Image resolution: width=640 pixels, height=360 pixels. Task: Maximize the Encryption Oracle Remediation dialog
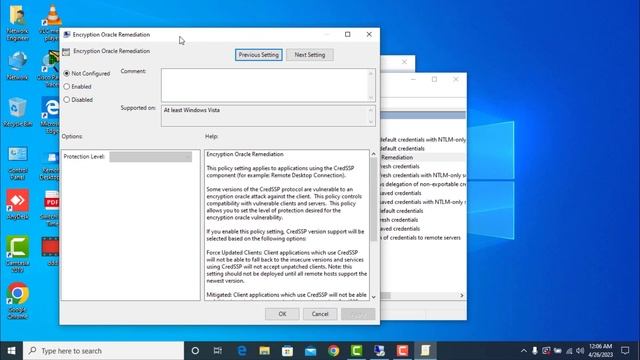348,34
